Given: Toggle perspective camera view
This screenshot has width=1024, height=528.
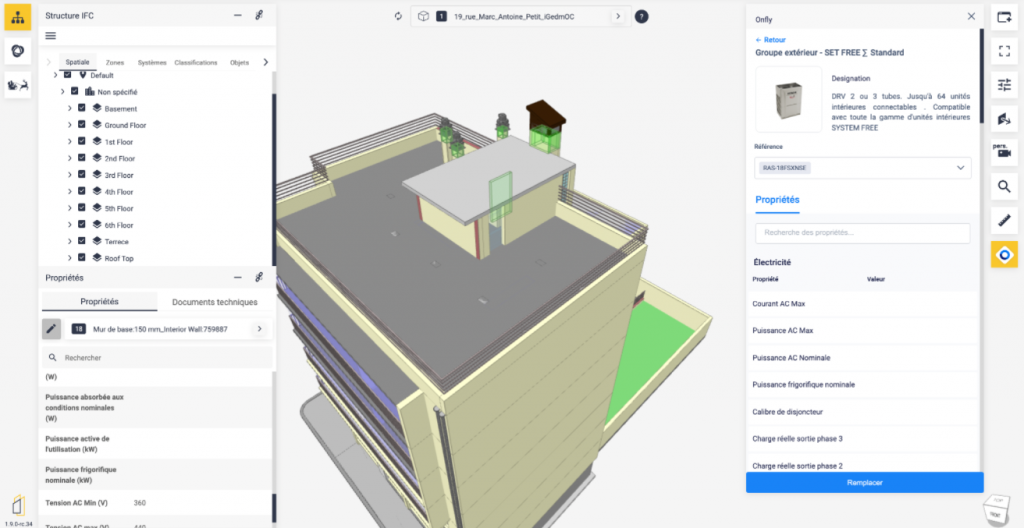Looking at the screenshot, I should tap(1004, 151).
